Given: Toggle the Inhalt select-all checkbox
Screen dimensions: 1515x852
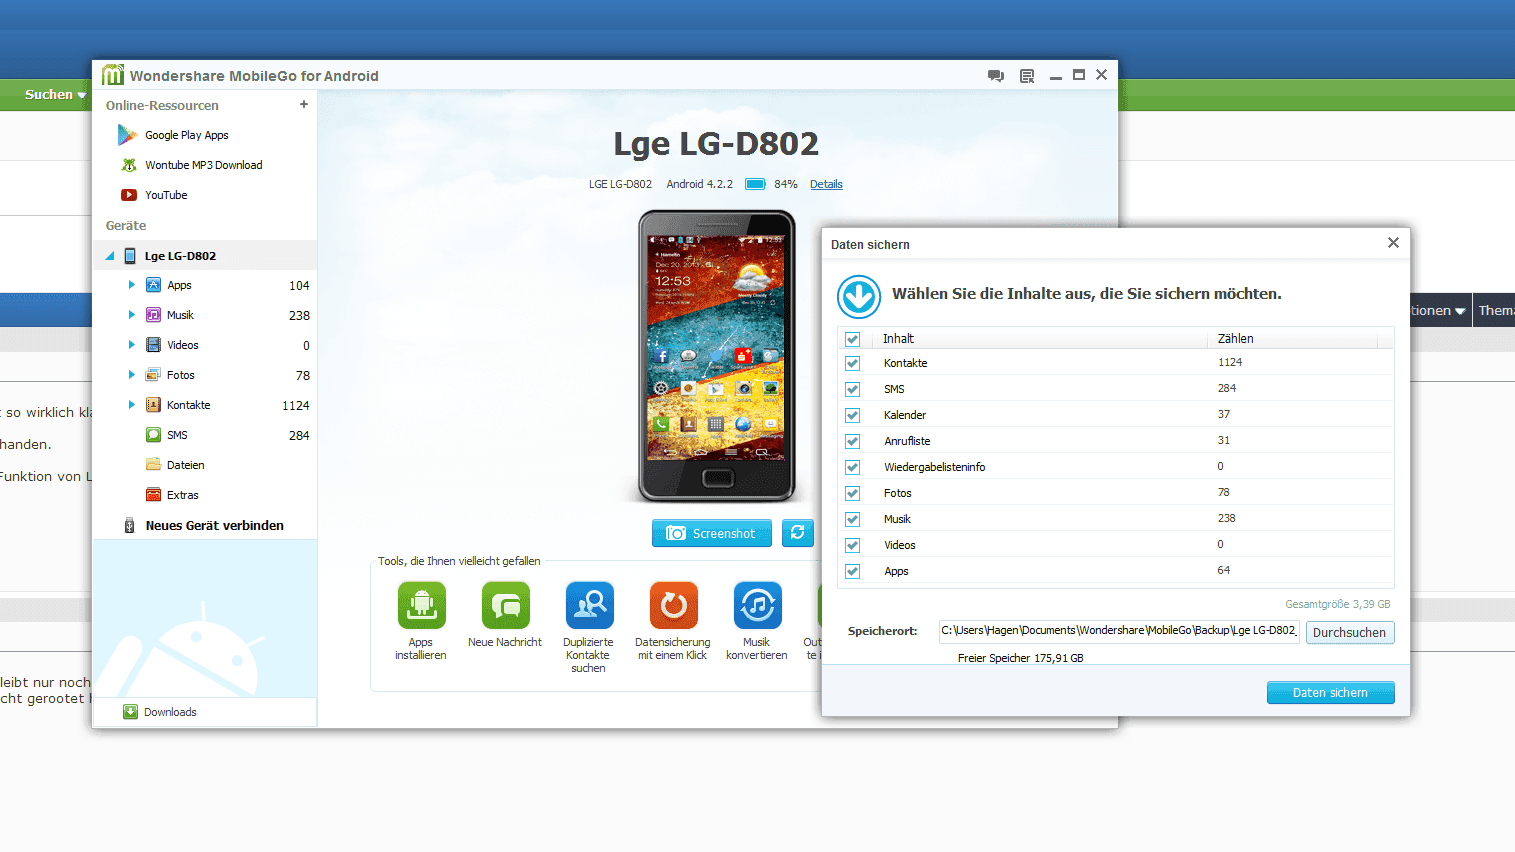Looking at the screenshot, I should tap(852, 339).
